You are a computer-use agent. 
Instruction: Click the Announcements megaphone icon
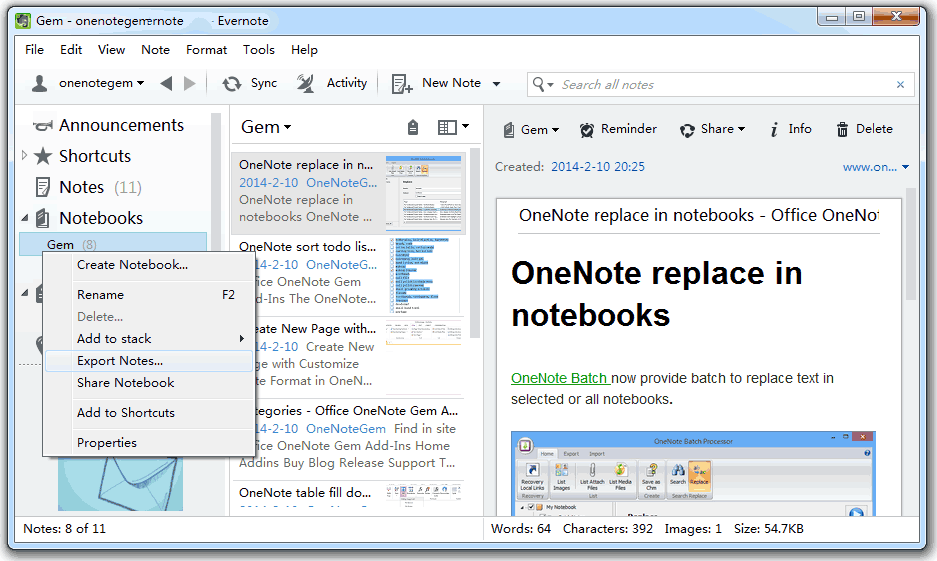42,125
